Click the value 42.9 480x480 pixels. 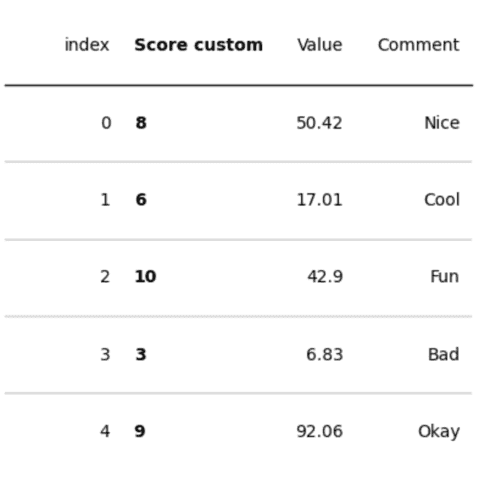(325, 276)
